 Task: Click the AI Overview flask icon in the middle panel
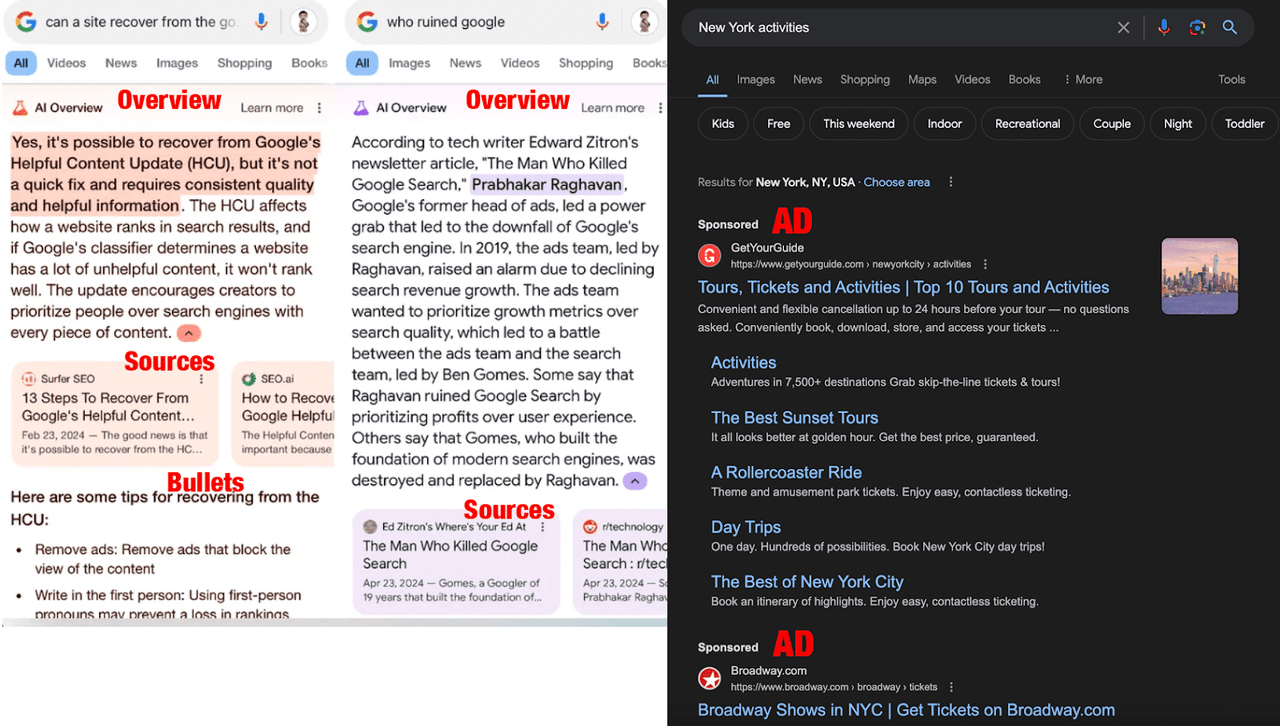pos(359,107)
